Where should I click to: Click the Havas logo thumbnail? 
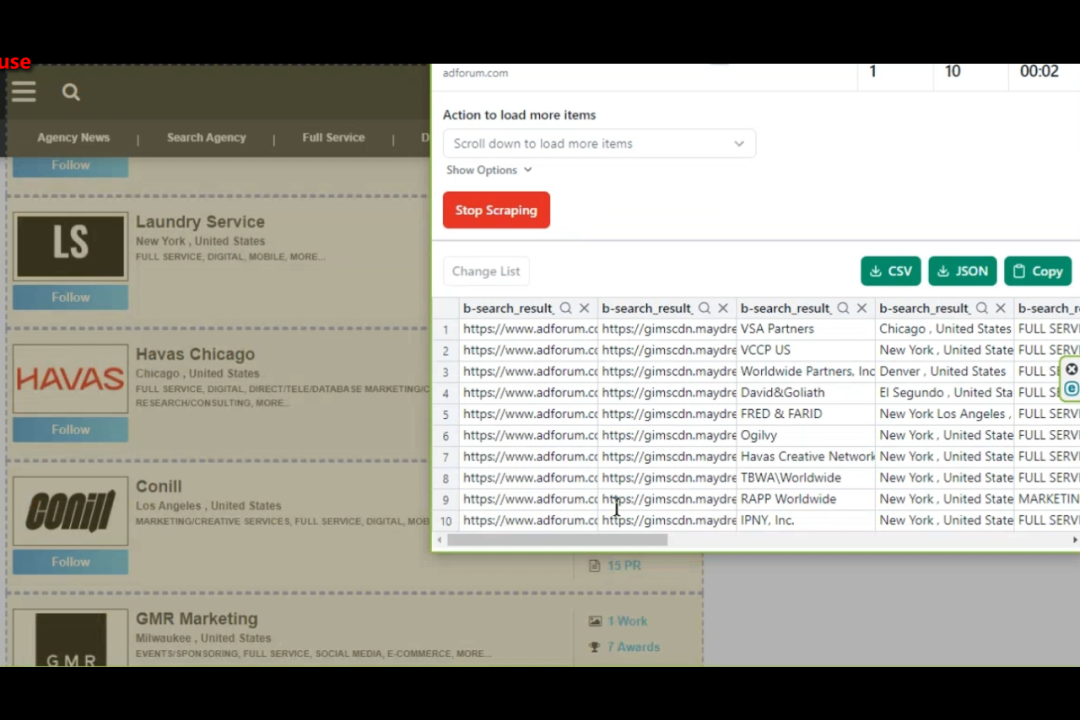click(70, 378)
